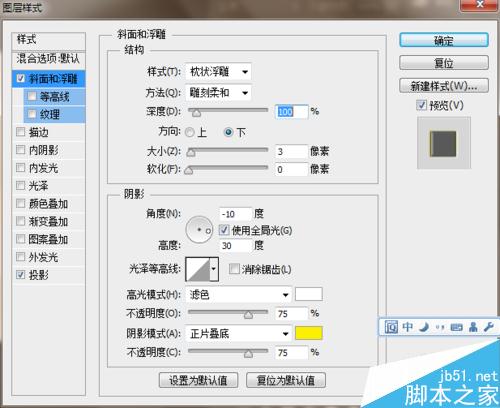This screenshot has height=408, width=500.
Task: Toggle the 预览(V) checkbox
Action: (421, 105)
